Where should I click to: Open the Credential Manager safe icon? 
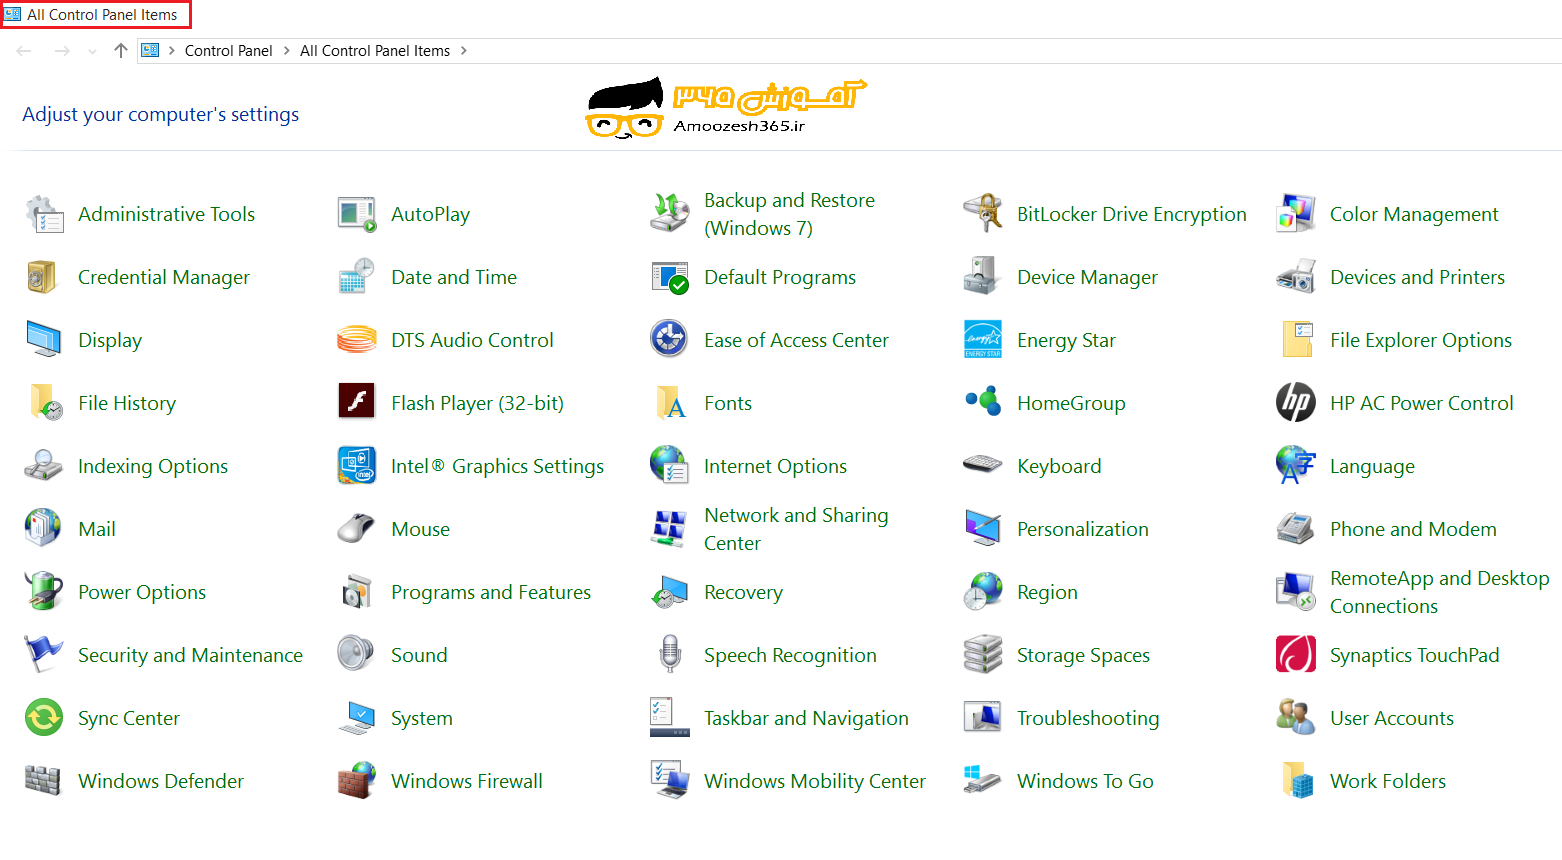point(44,277)
